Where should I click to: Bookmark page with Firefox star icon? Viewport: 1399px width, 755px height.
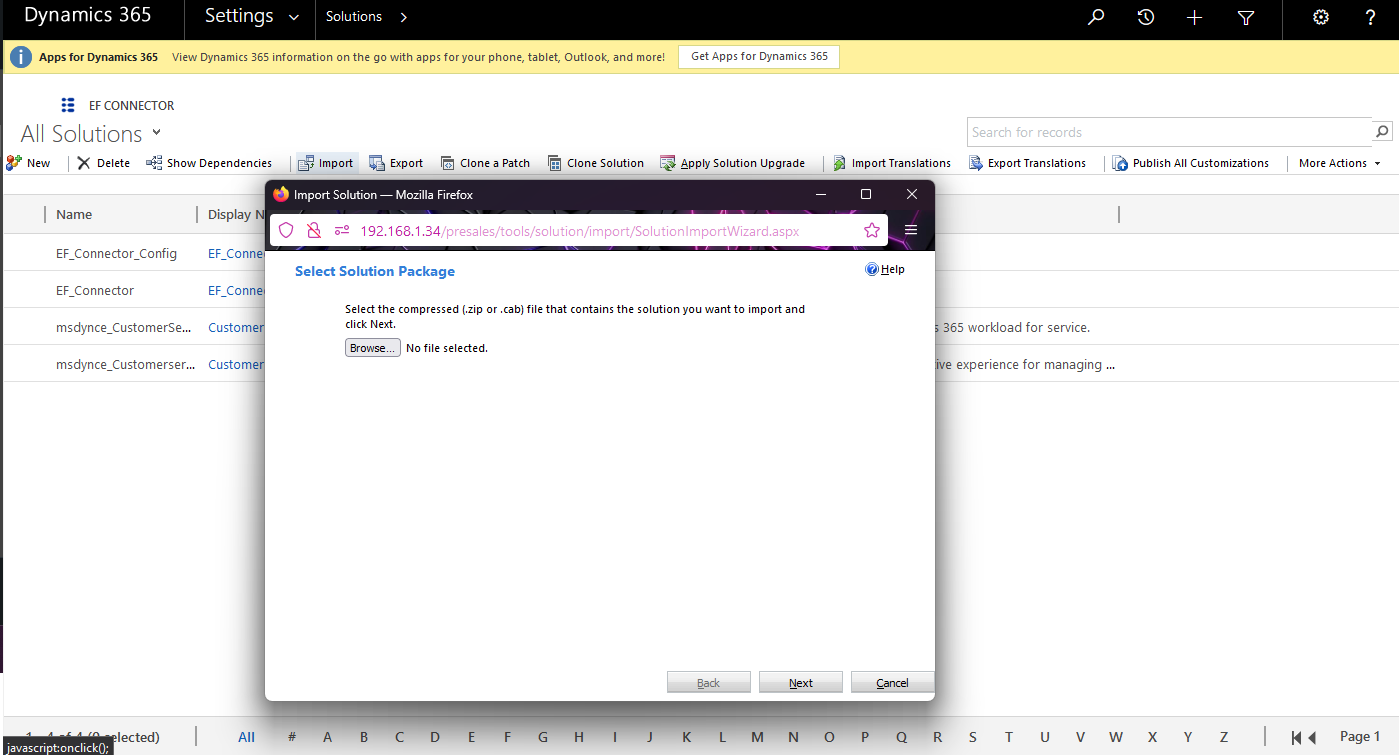pos(871,231)
